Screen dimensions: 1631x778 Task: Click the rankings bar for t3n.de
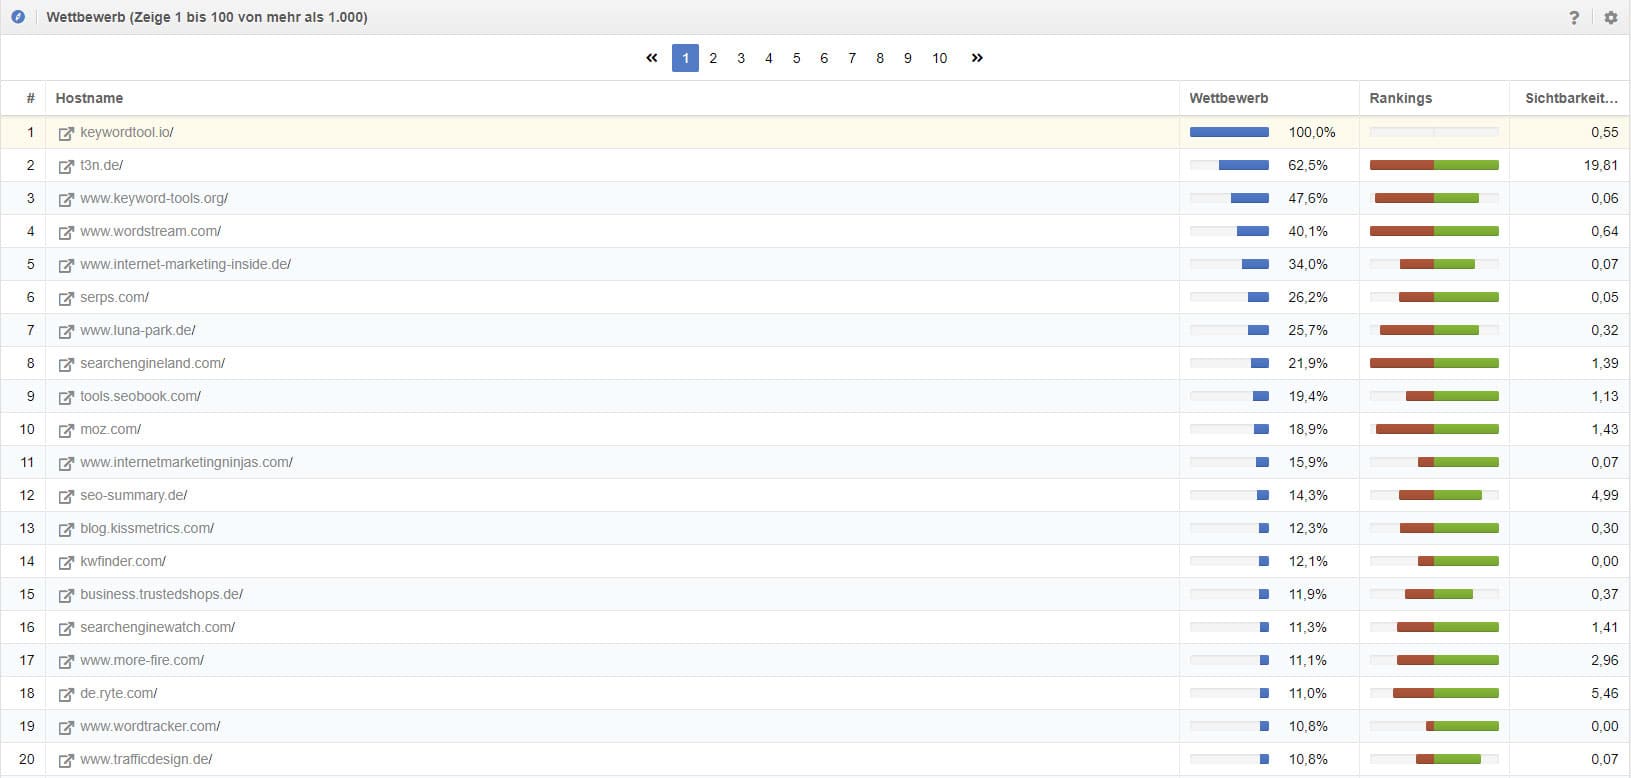click(x=1434, y=165)
